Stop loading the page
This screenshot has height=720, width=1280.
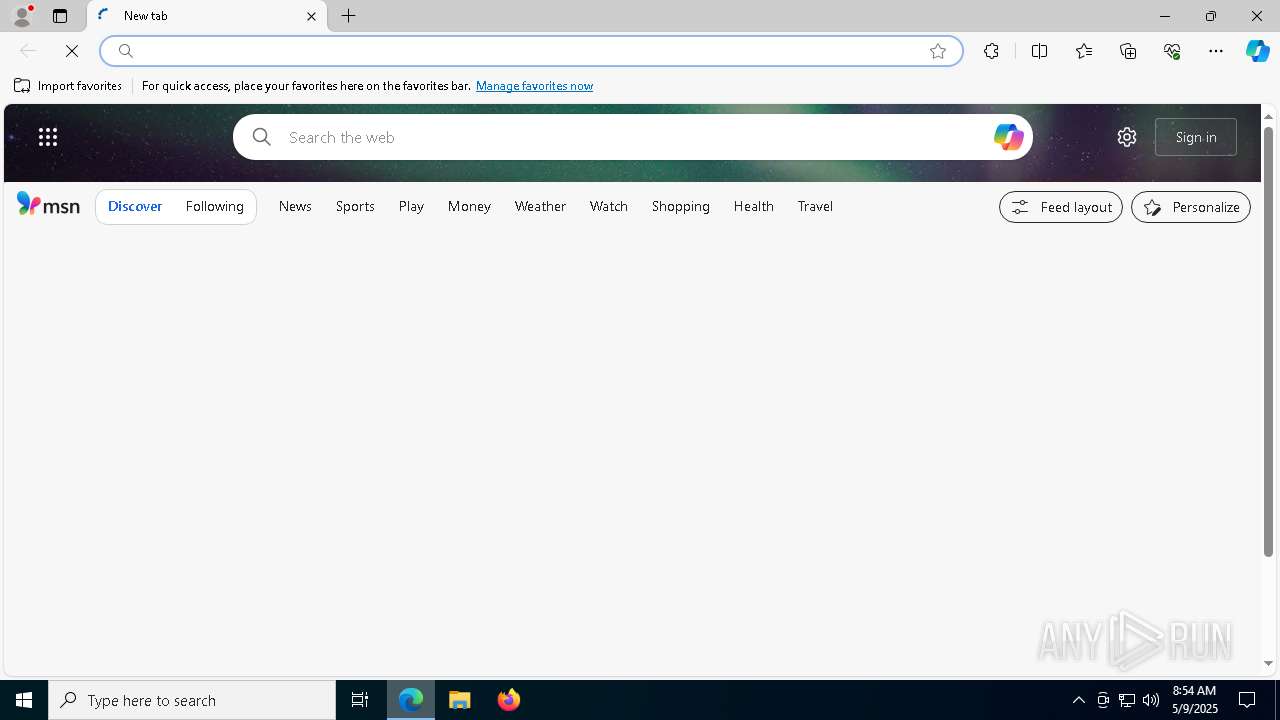72,51
